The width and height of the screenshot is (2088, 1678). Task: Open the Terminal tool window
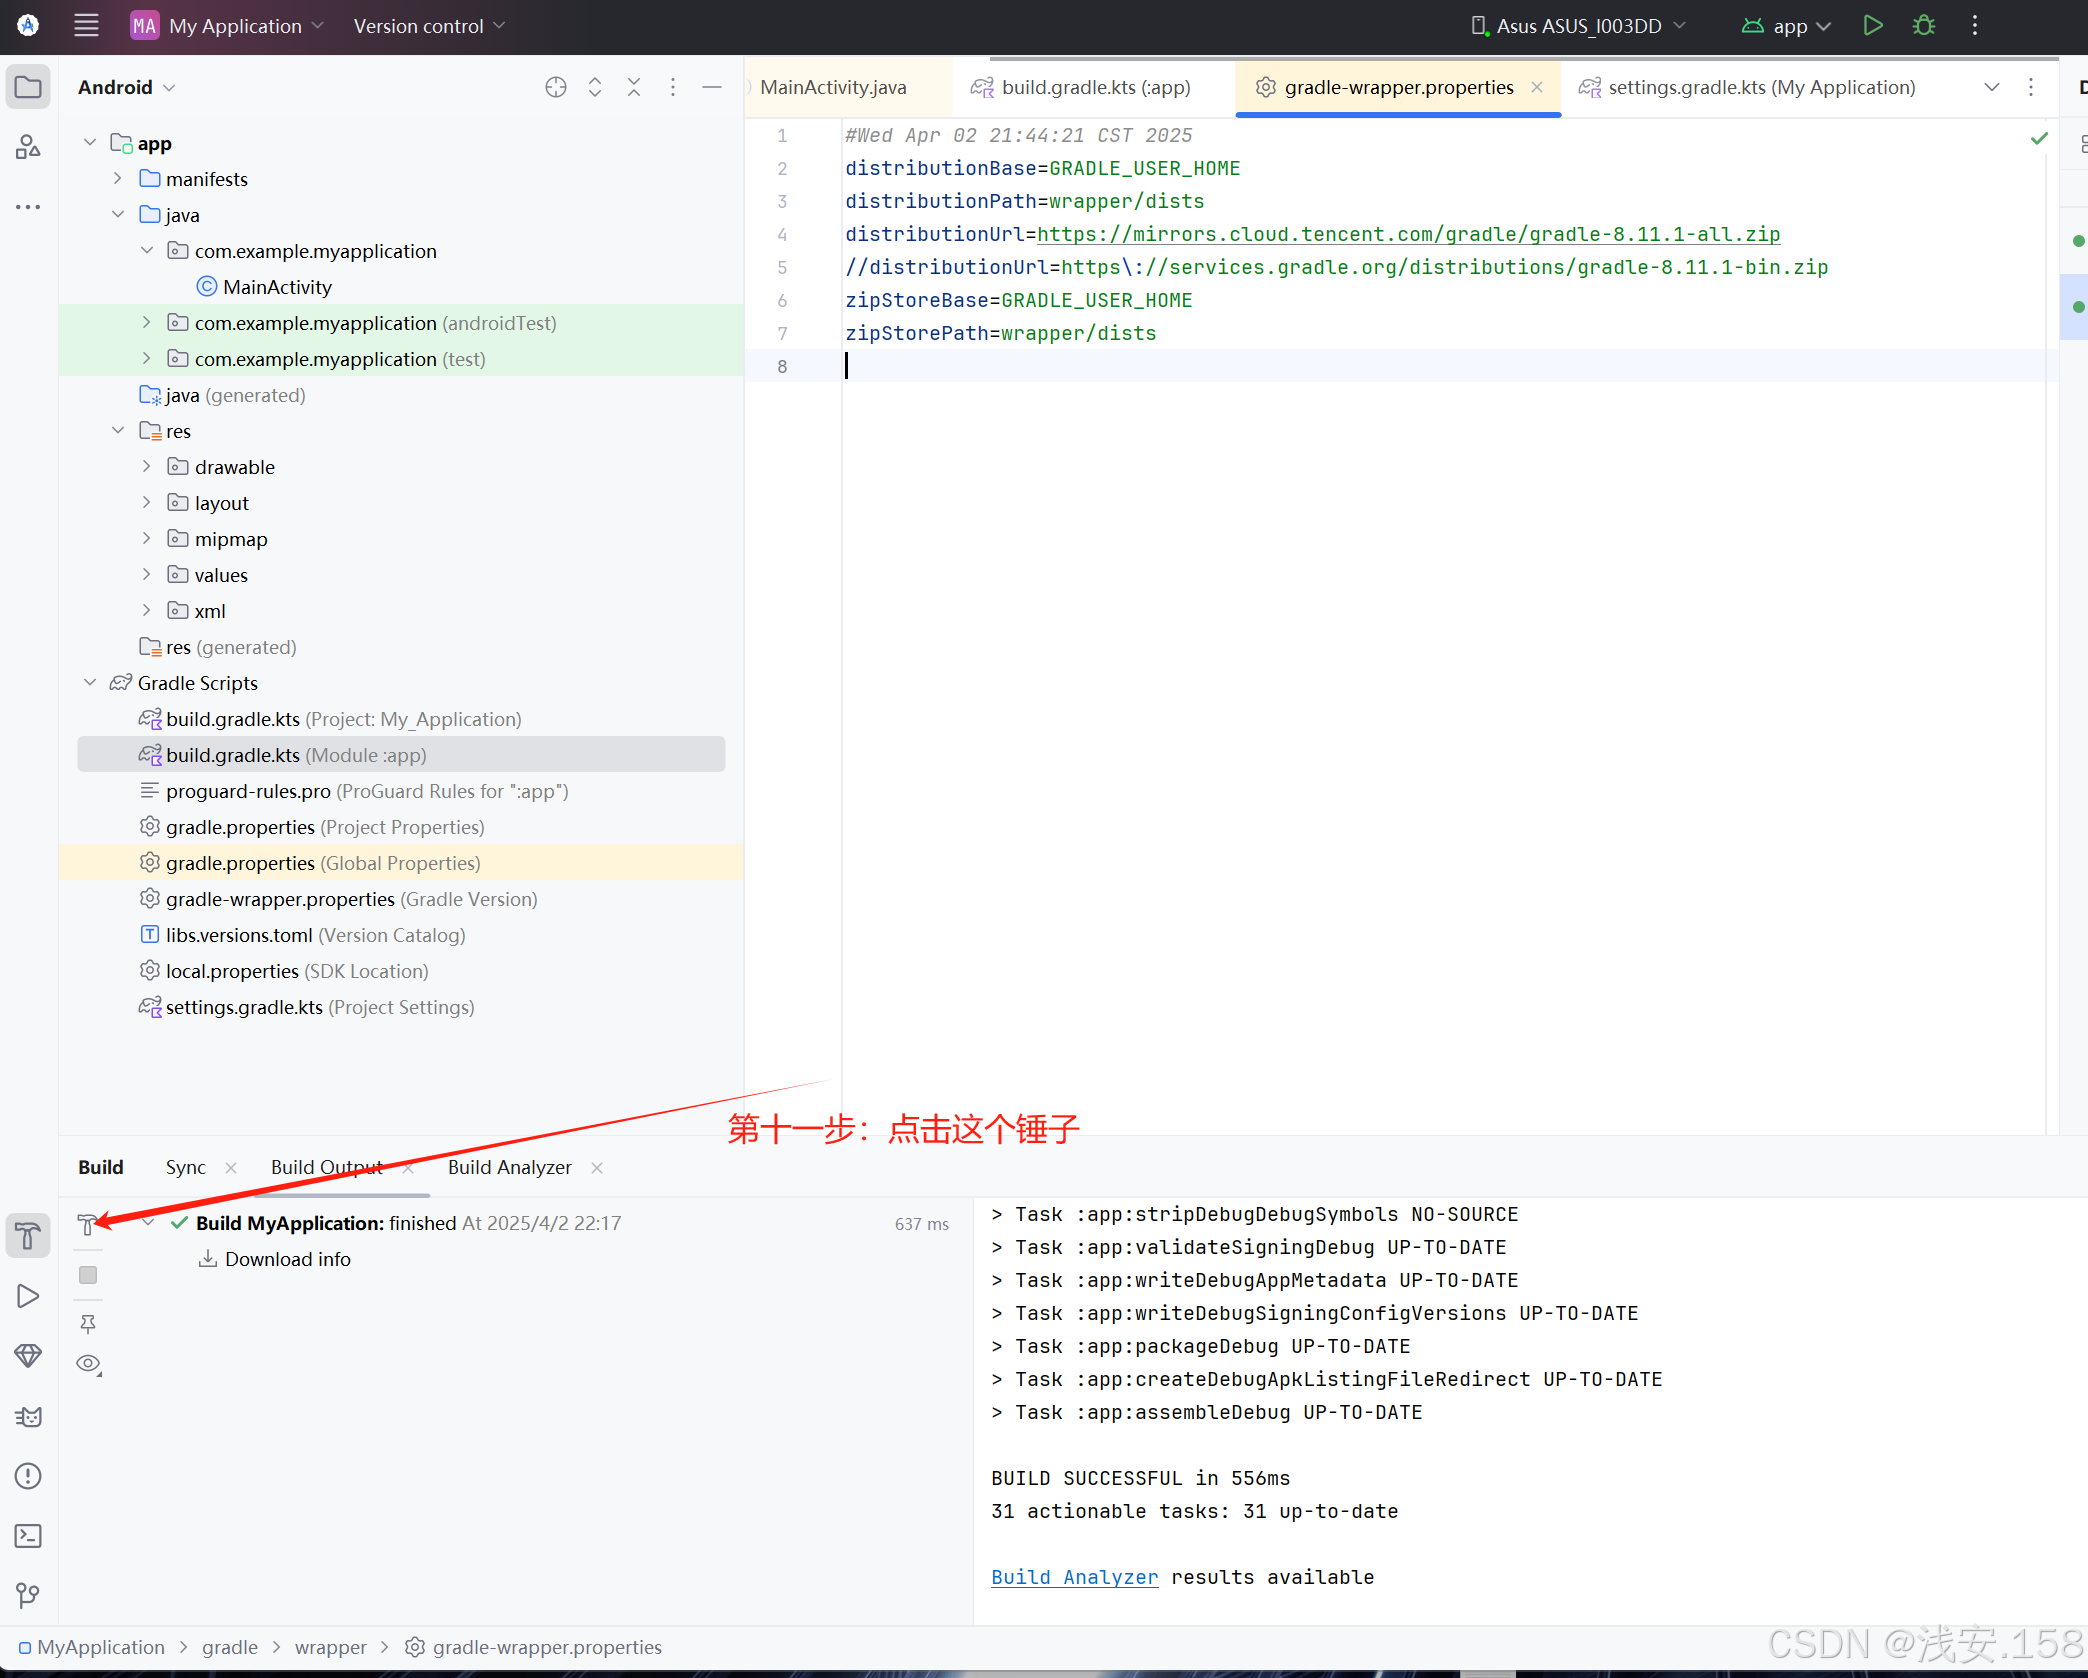(x=28, y=1536)
